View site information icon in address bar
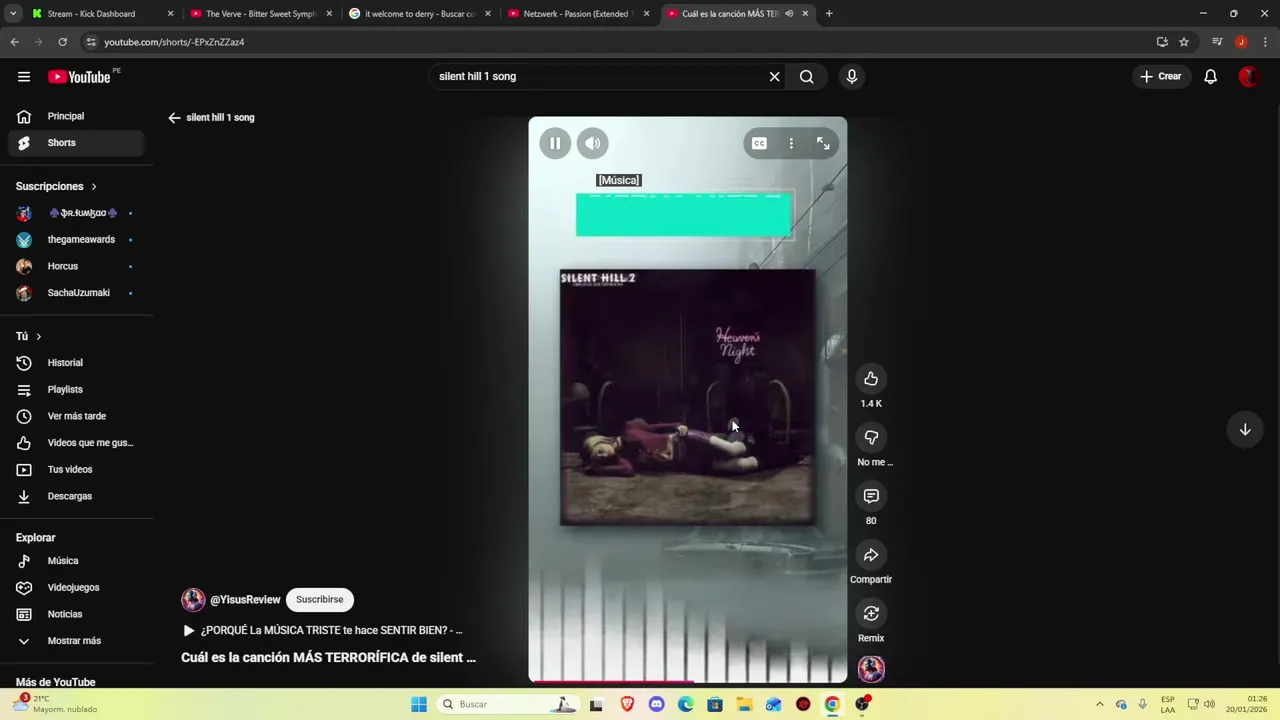This screenshot has height=720, width=1280. coord(91,42)
